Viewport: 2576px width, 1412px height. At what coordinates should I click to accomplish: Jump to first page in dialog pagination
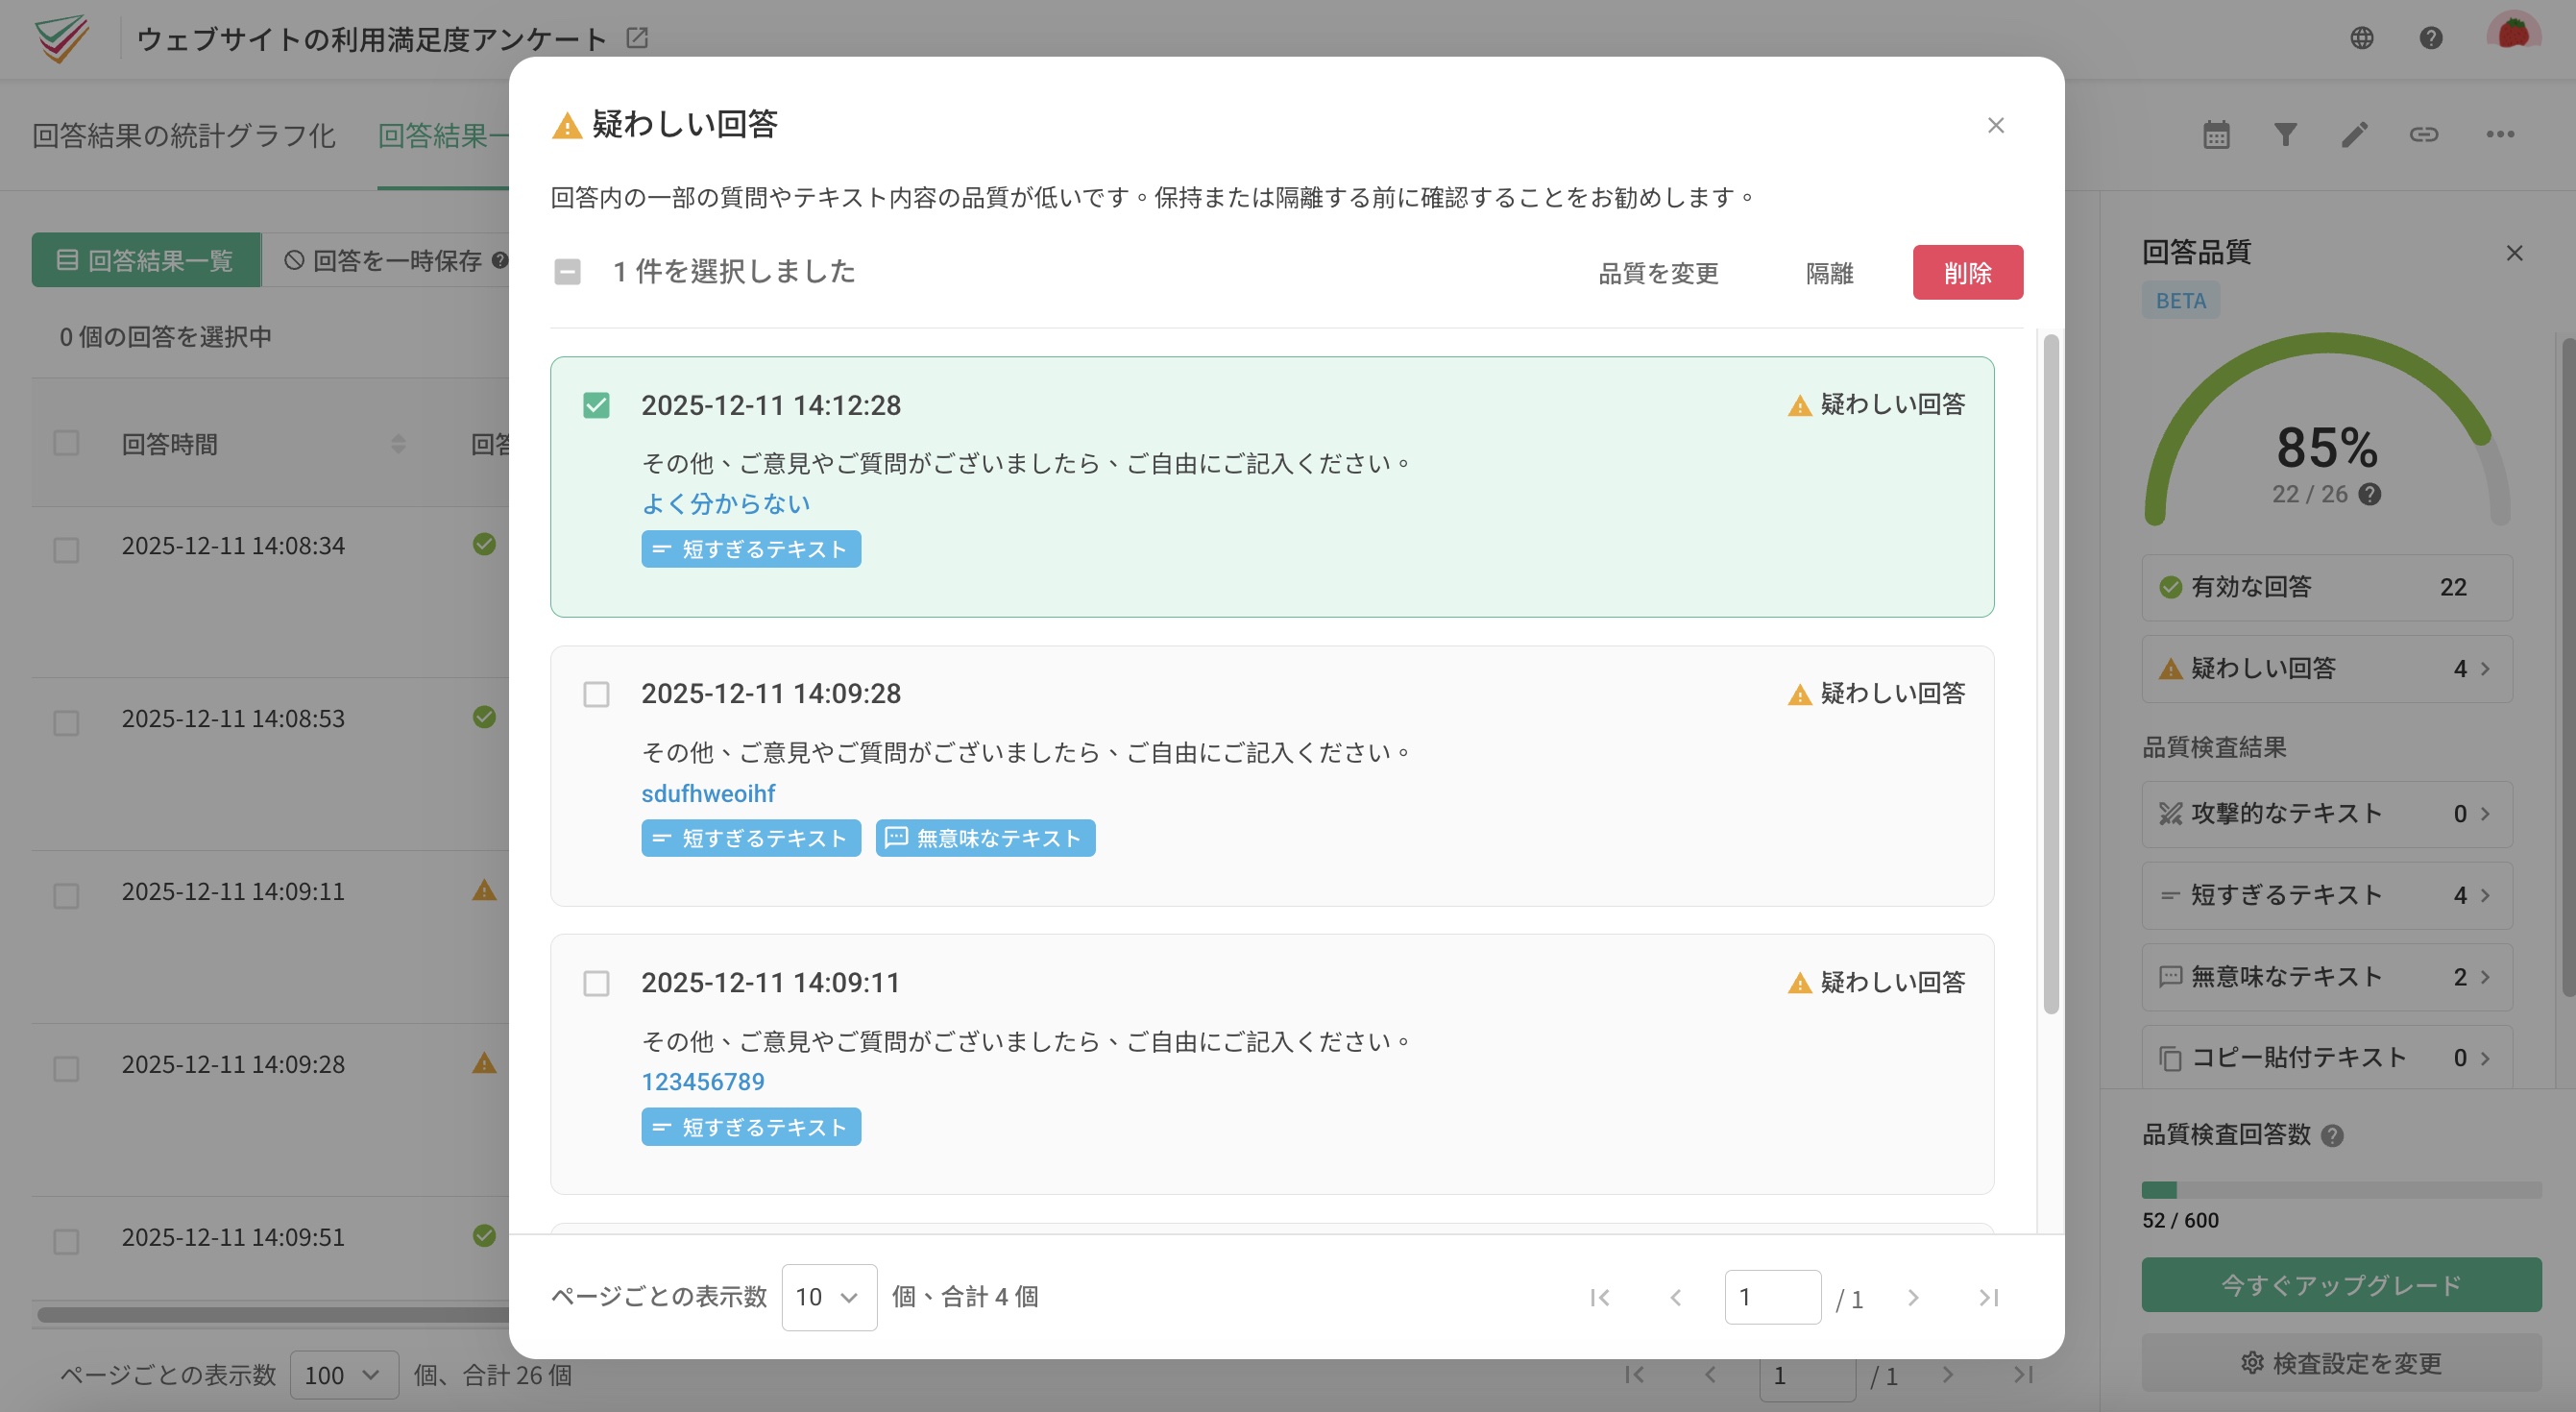(x=1600, y=1297)
